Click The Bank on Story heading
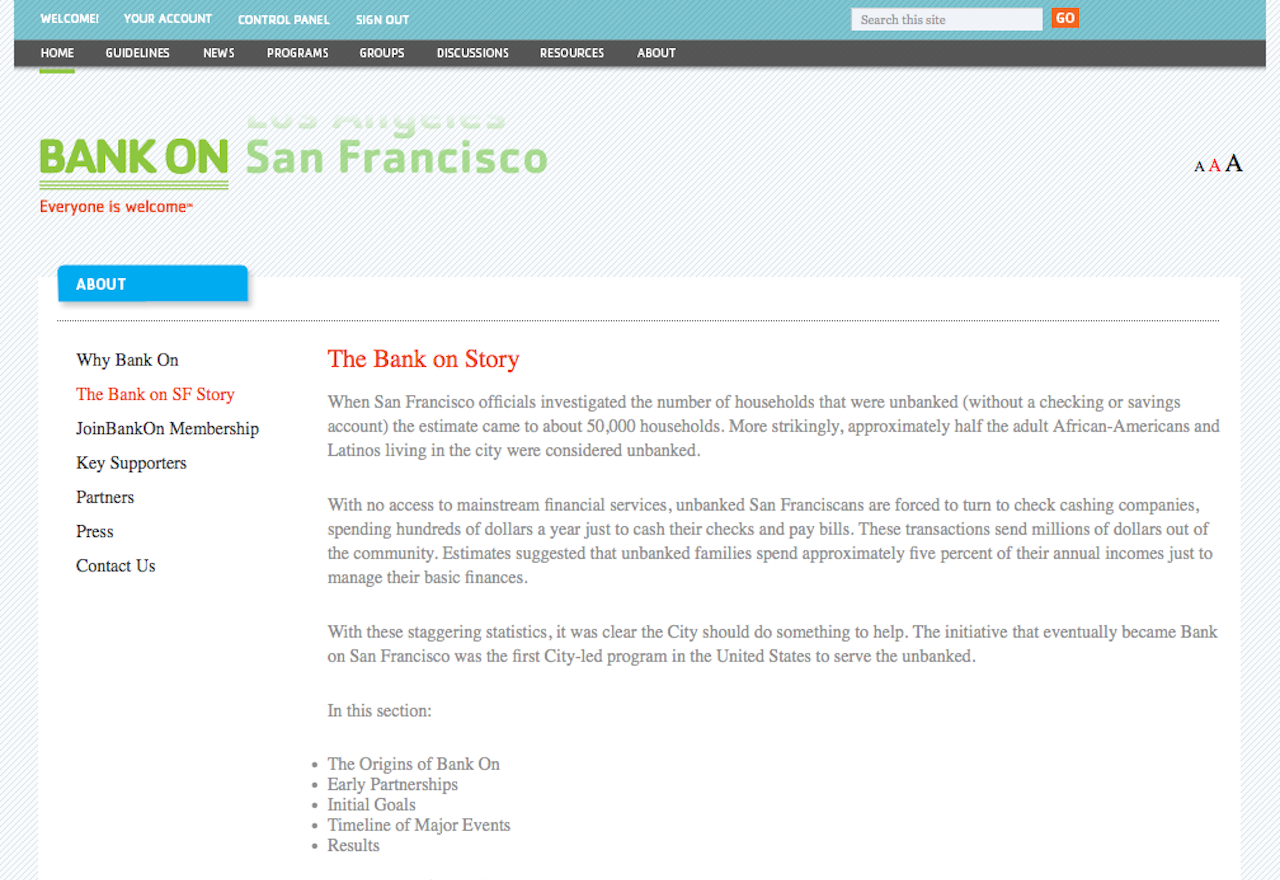Screen dimensions: 1280x880 [x=423, y=359]
